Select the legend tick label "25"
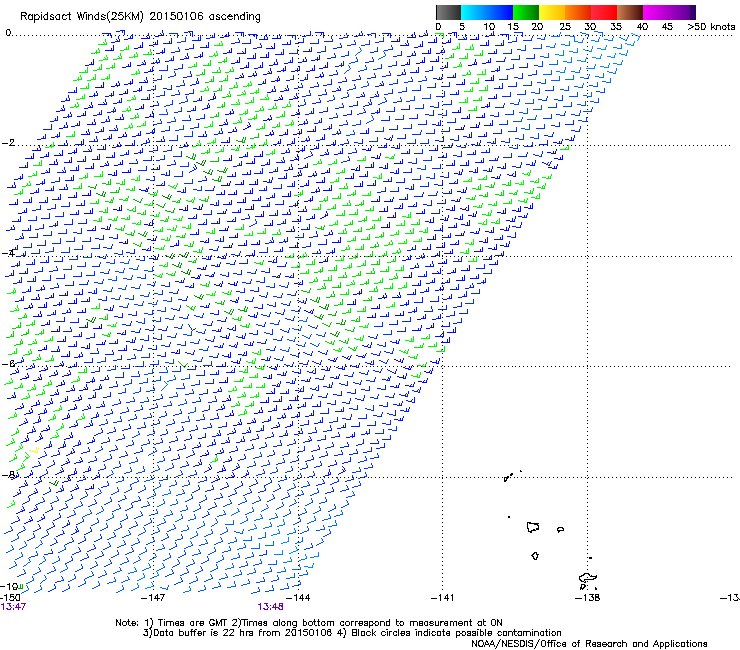Viewport: 740px width, 650px height. pyautogui.click(x=565, y=27)
